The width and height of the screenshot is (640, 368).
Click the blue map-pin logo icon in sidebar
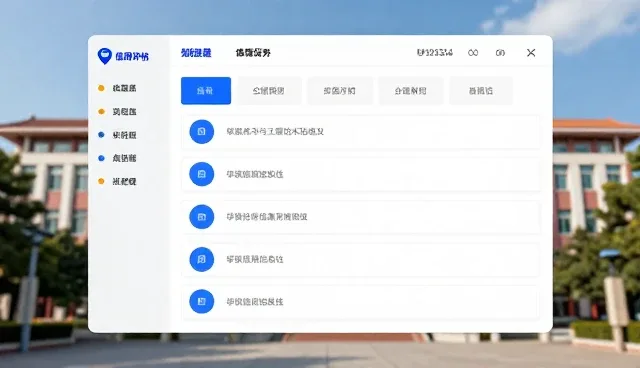click(104, 56)
